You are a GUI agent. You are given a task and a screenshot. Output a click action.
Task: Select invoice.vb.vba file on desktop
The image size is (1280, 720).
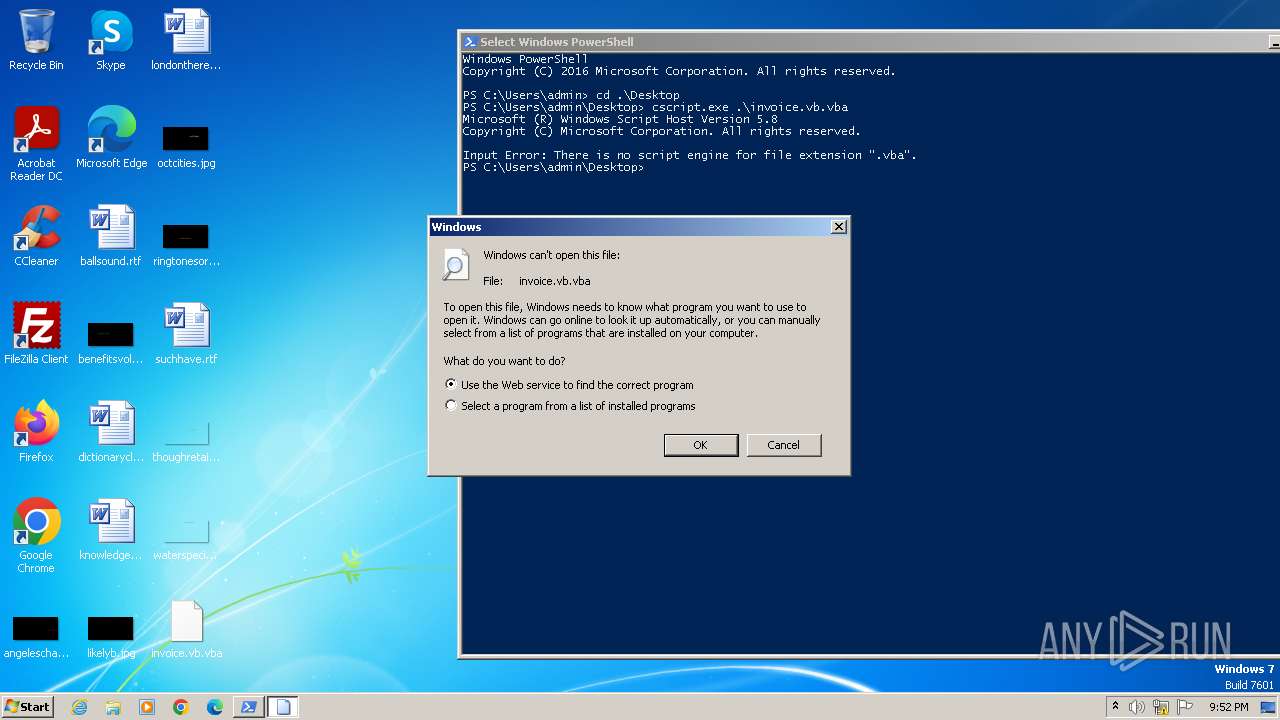(187, 628)
